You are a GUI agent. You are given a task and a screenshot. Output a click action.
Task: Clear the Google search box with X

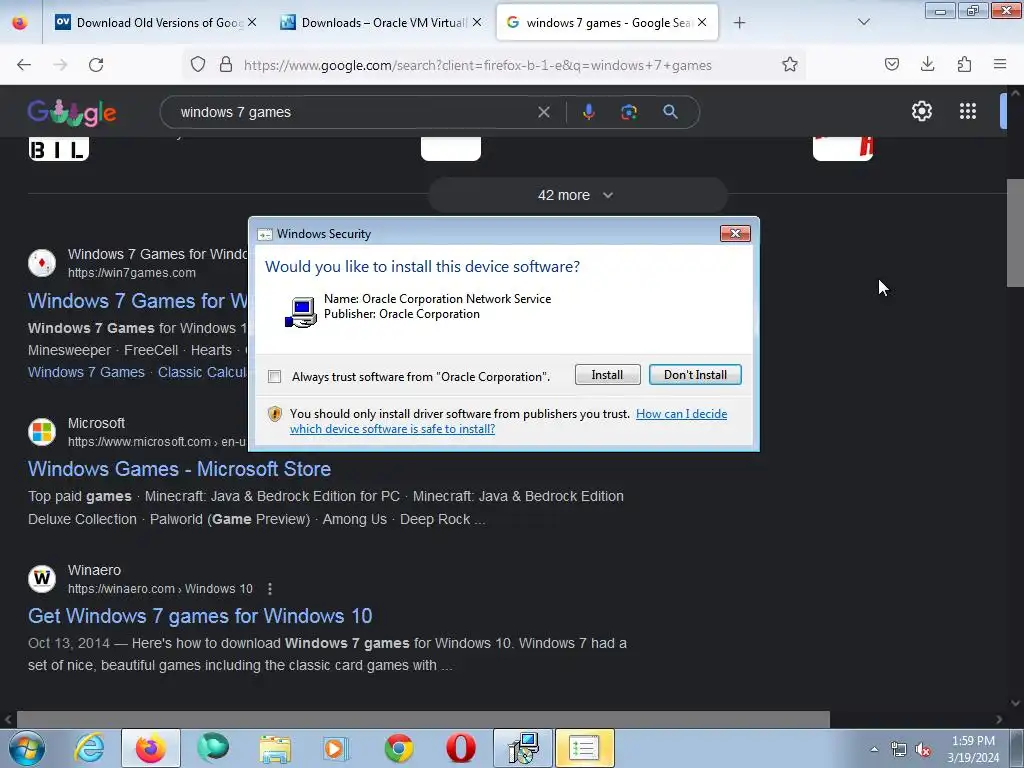[x=543, y=112]
